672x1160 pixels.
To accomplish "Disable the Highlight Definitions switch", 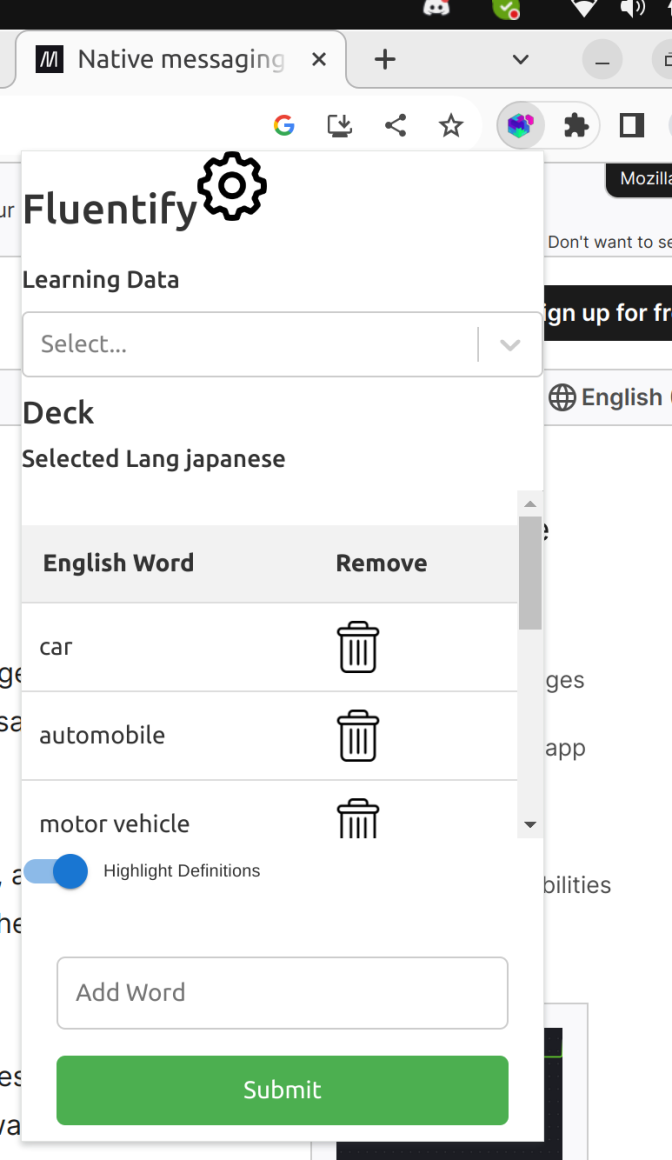I will click(x=57, y=871).
